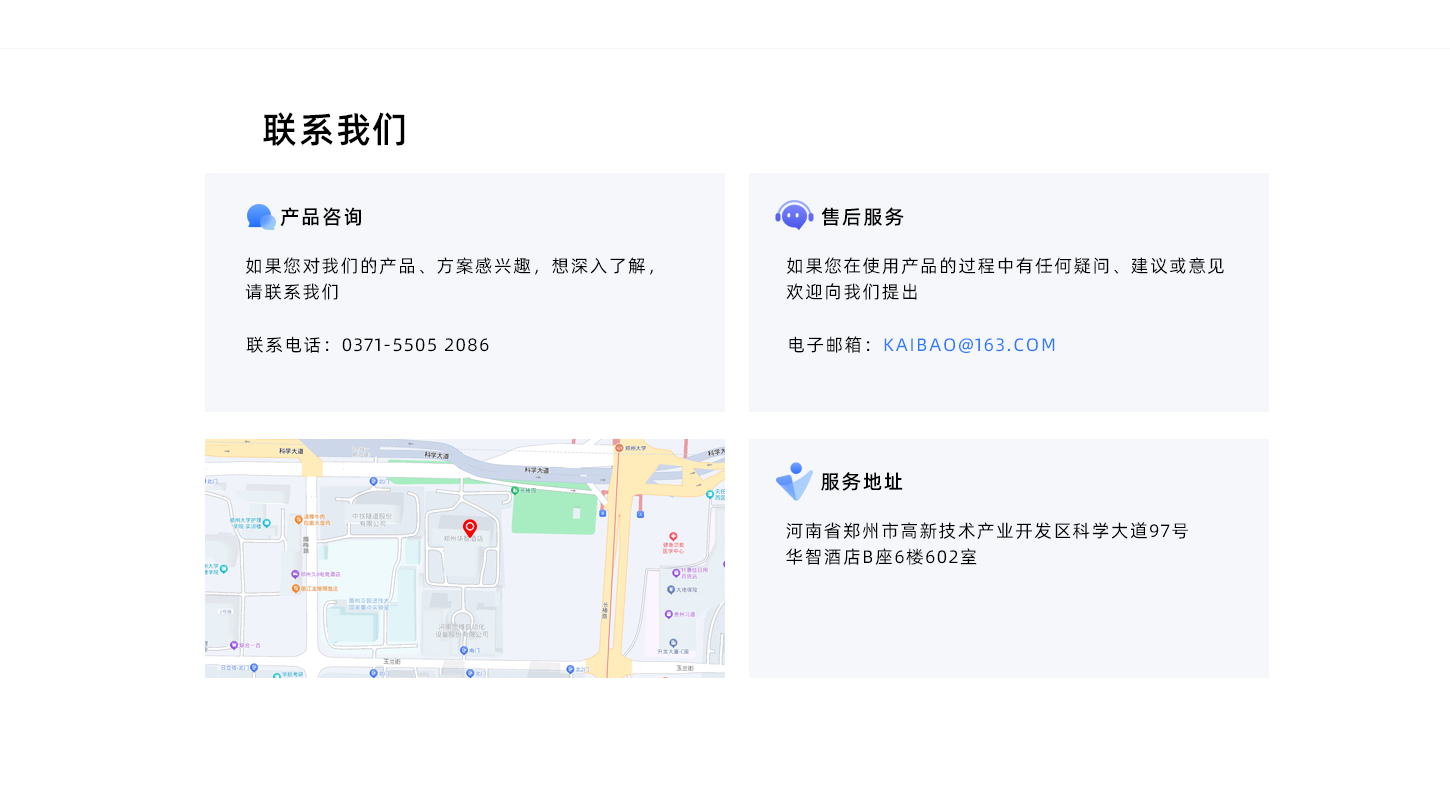Click the 升龙大厦-C座 marker on the map
The height and width of the screenshot is (800, 1450).
click(672, 643)
